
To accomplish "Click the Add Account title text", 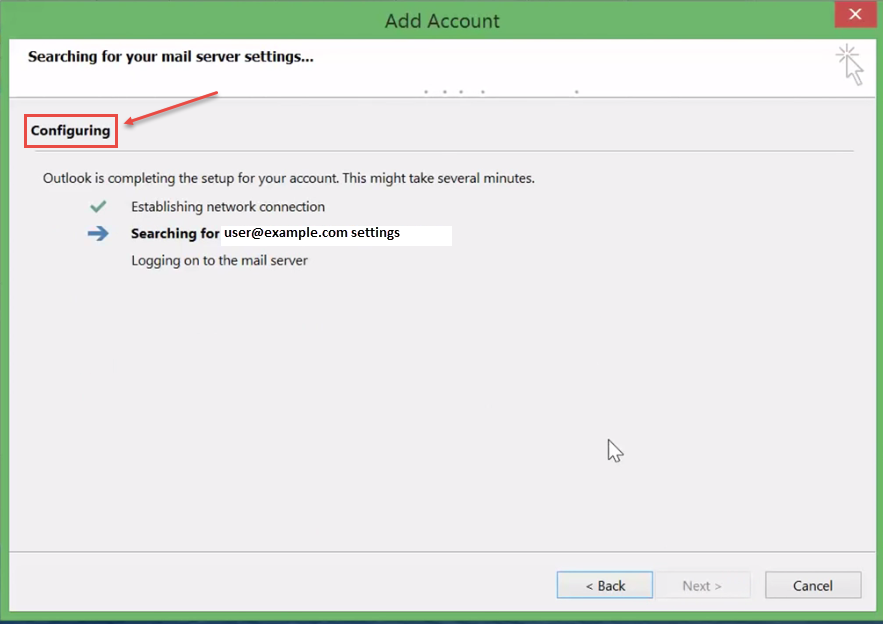I will [x=441, y=20].
